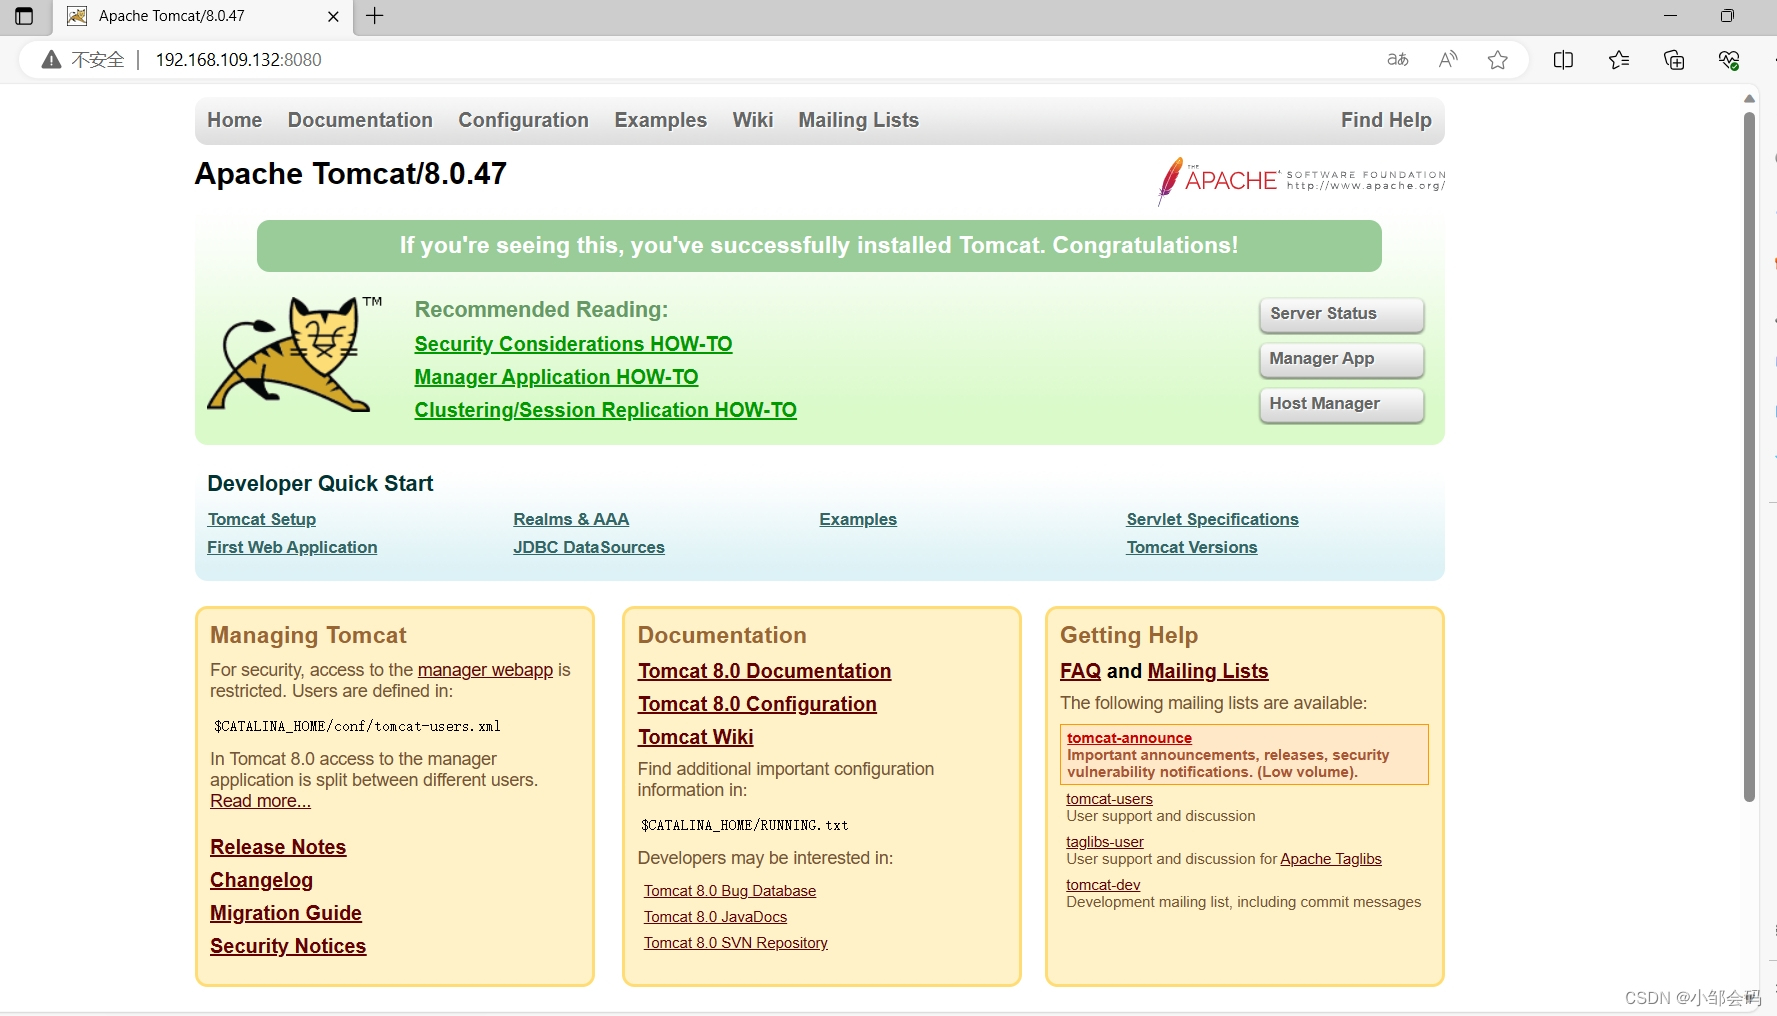Open the collections icon
The width and height of the screenshot is (1777, 1016).
(1674, 60)
